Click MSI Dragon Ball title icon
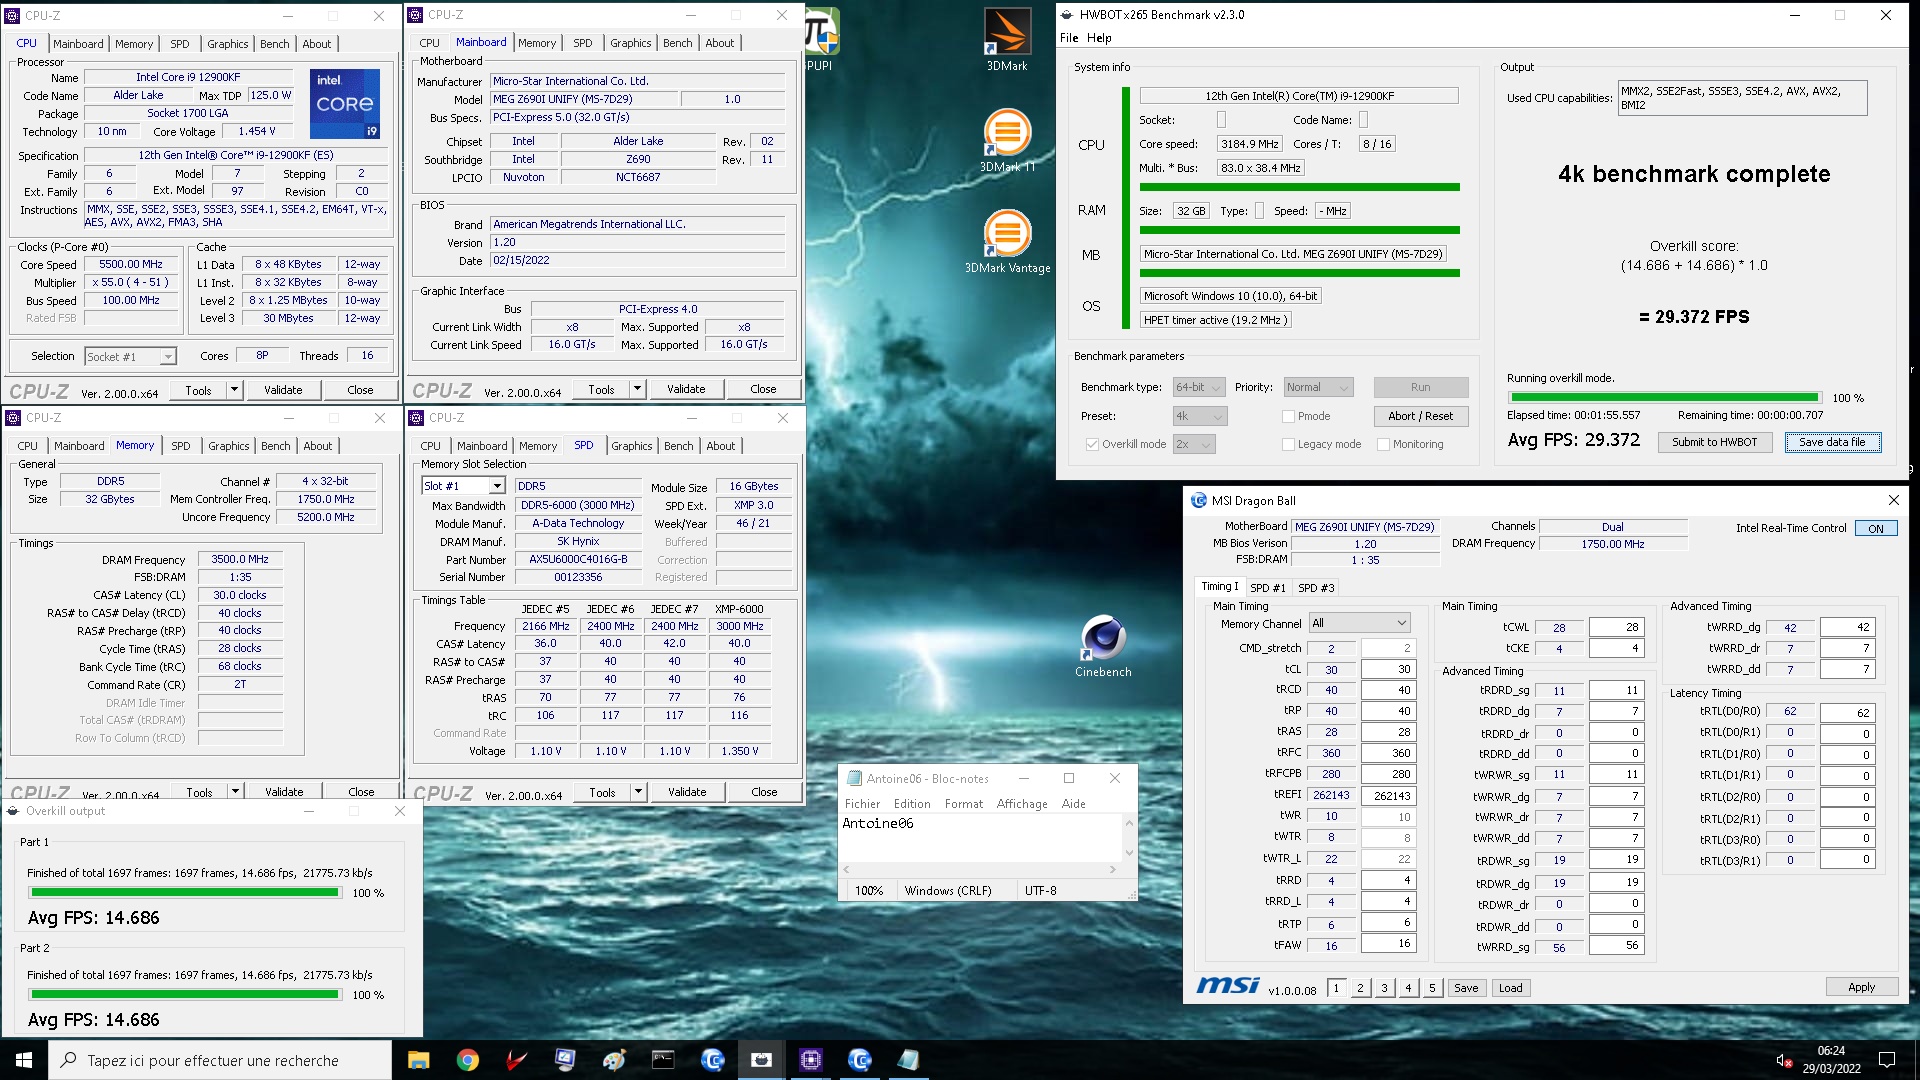The height and width of the screenshot is (1080, 1920). coord(1199,500)
